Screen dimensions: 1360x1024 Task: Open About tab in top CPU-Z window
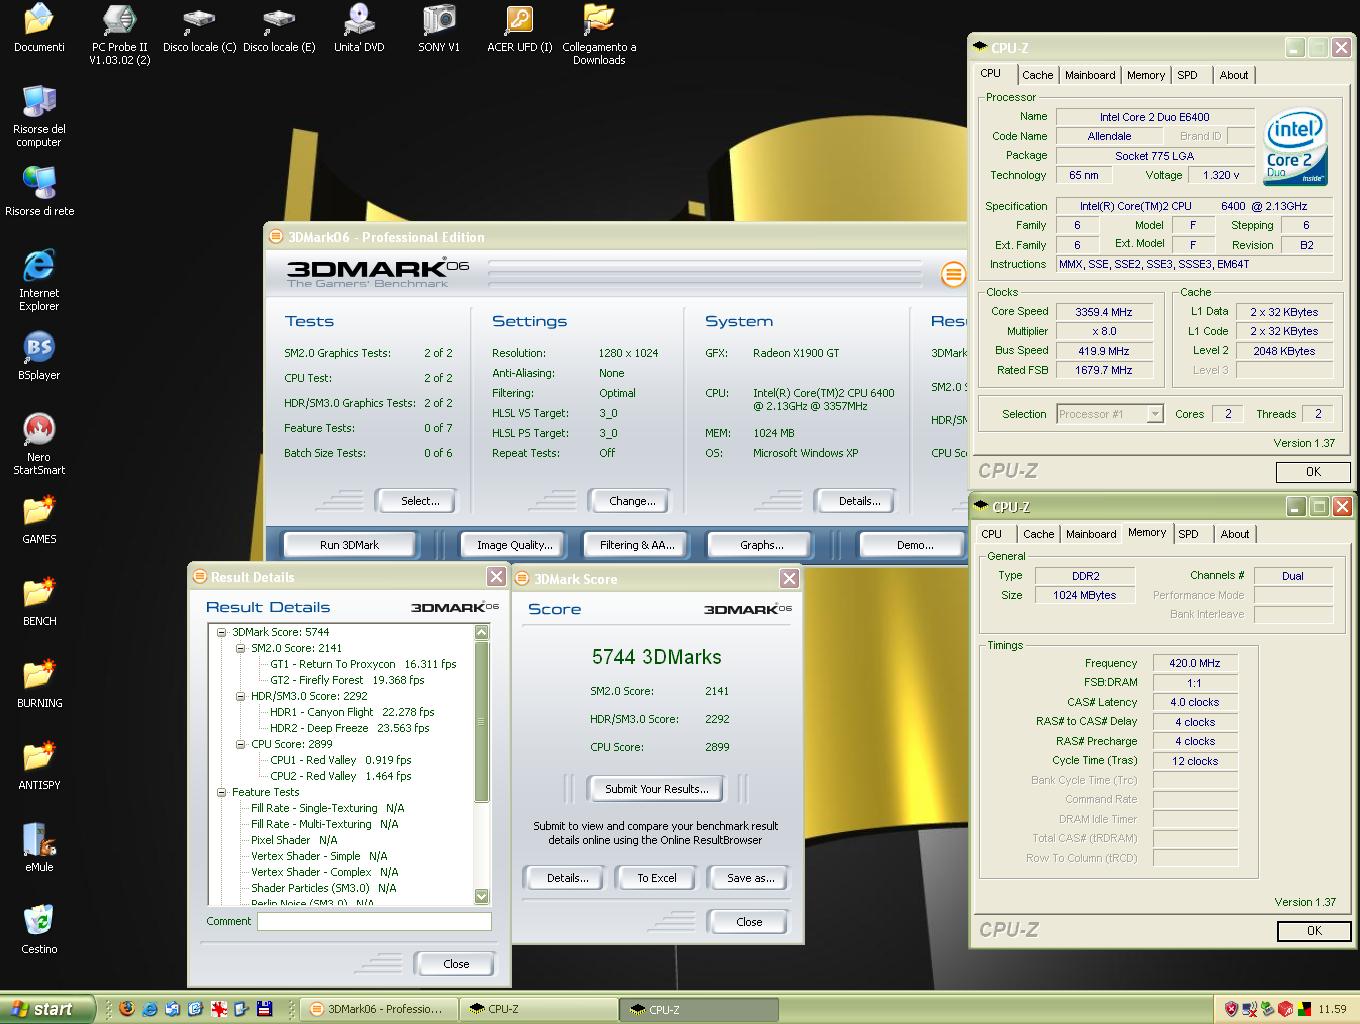click(x=1234, y=75)
